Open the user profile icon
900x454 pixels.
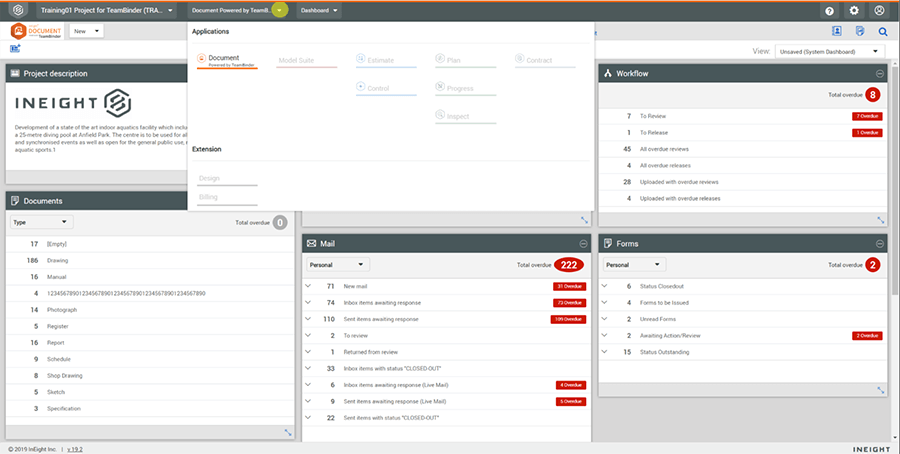[879, 10]
